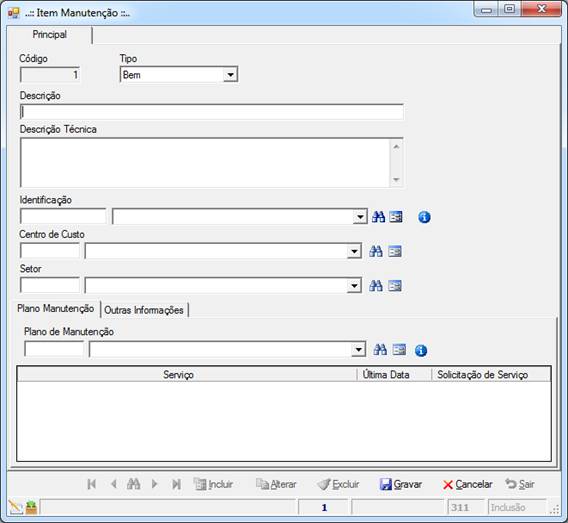Open the form icon beside Identificação
The image size is (568, 523).
(396, 217)
